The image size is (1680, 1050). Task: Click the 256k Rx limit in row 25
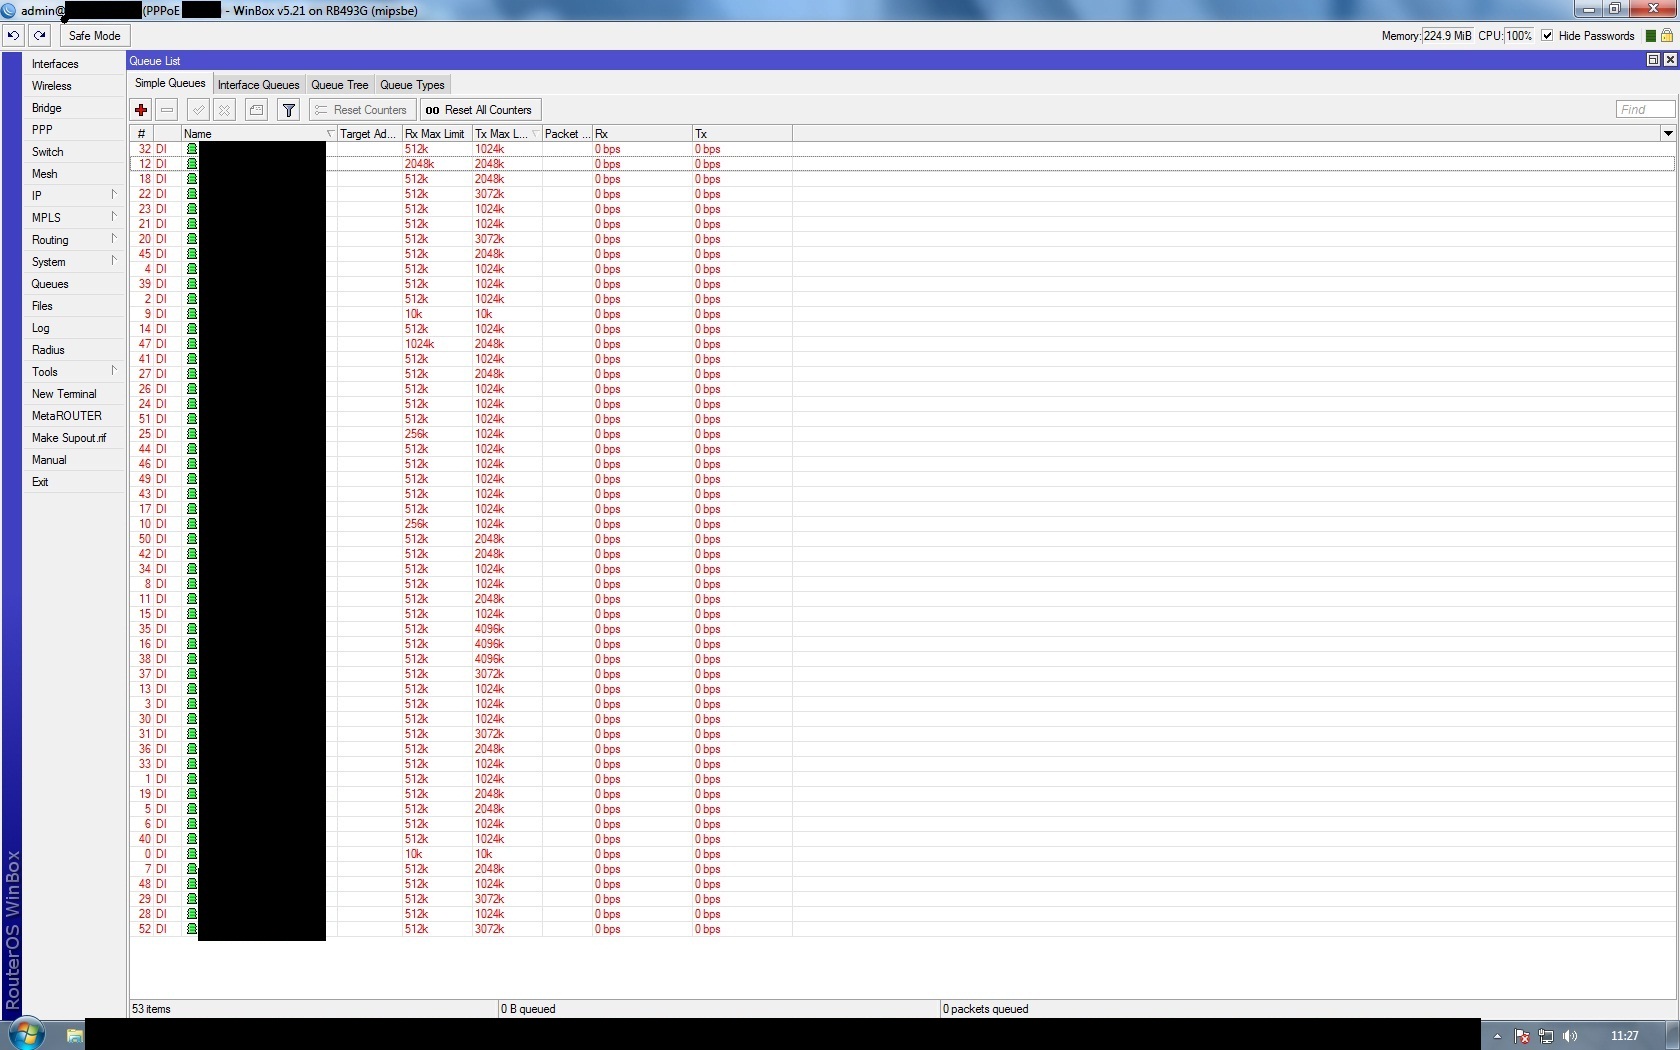(x=417, y=434)
